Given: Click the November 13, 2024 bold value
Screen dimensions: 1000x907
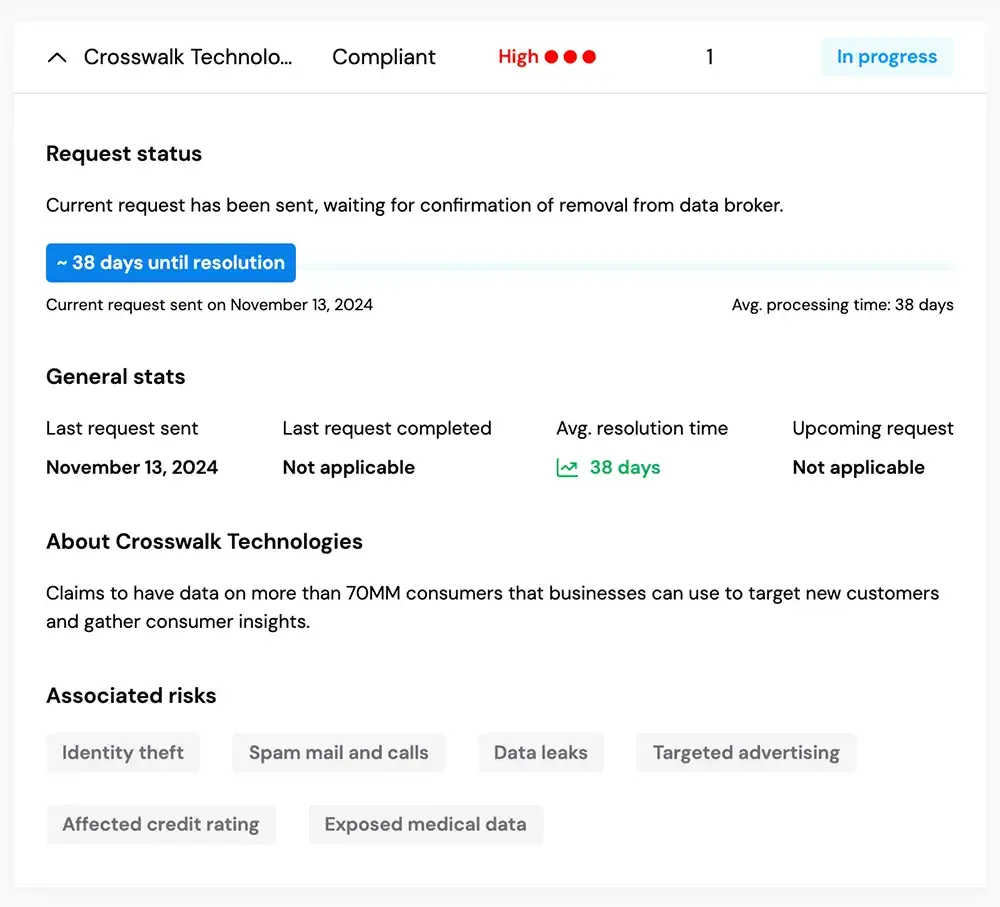Looking at the screenshot, I should [132, 468].
